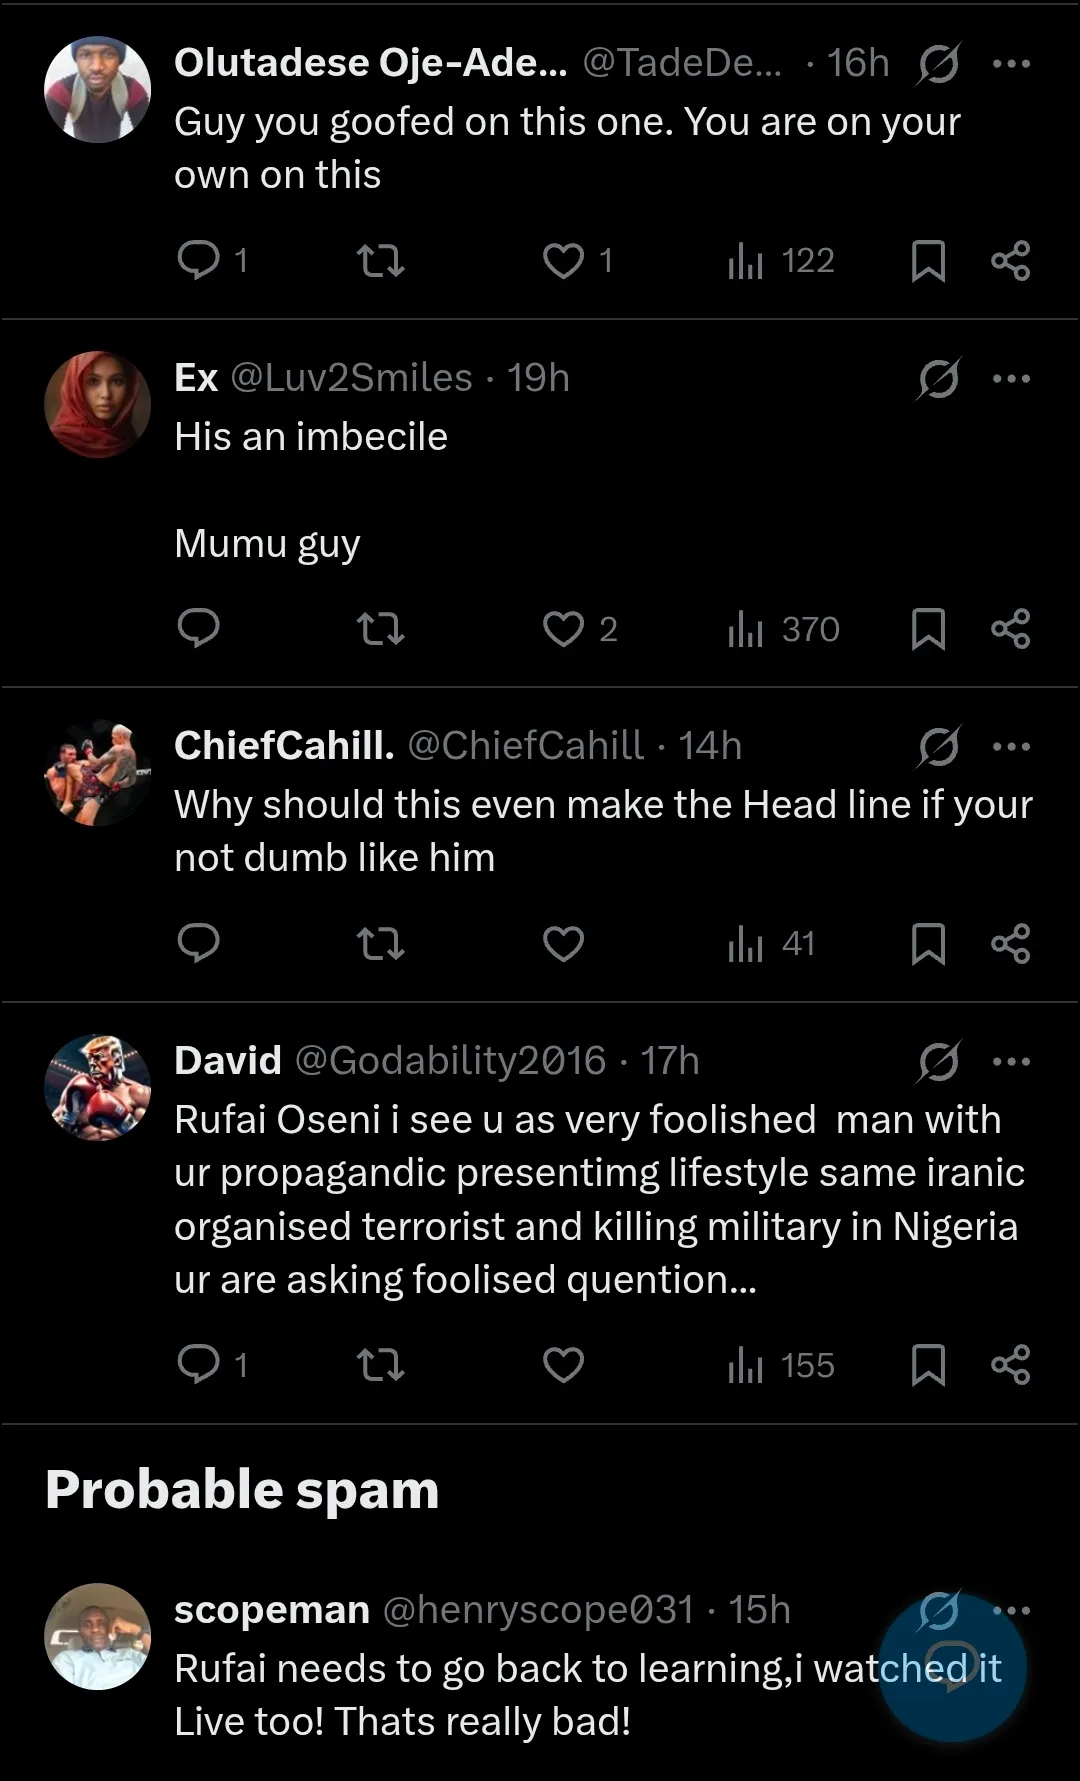Repost the Ex @Luv2Smiles reply
Viewport: 1080px width, 1781px height.
coord(381,629)
